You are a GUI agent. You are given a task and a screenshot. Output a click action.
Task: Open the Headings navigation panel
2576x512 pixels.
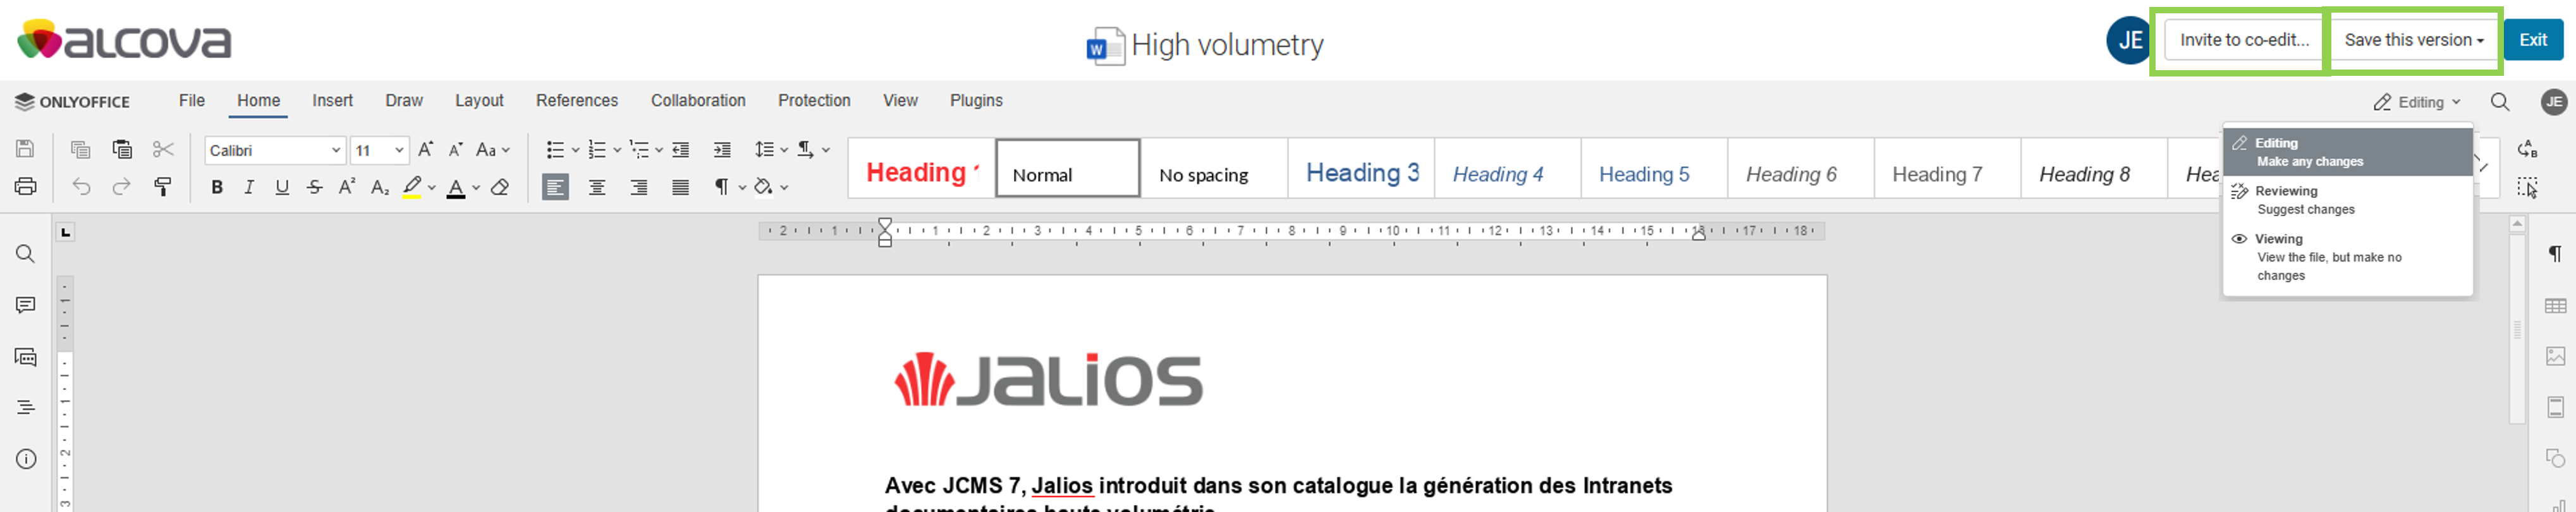pyautogui.click(x=25, y=407)
